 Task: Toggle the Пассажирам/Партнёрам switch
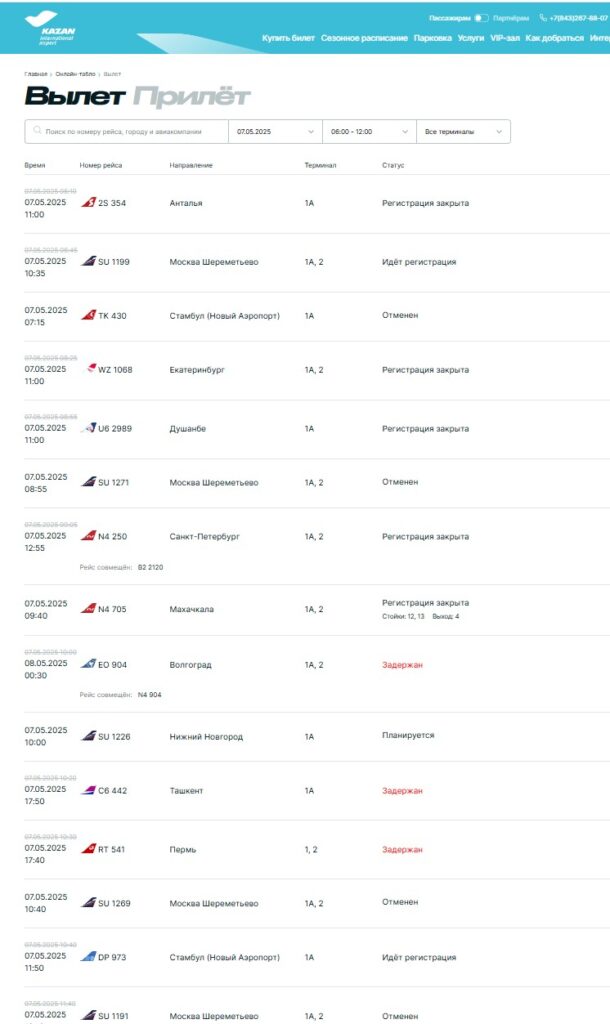pos(481,18)
